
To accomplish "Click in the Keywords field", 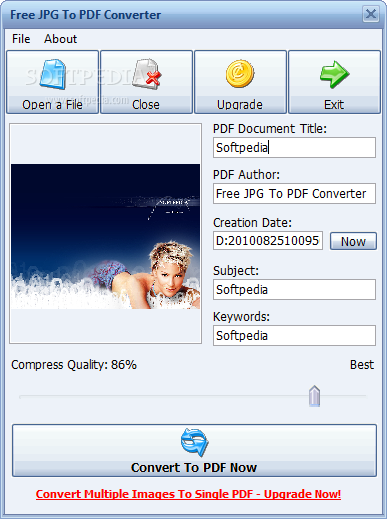I will pyautogui.click(x=294, y=335).
